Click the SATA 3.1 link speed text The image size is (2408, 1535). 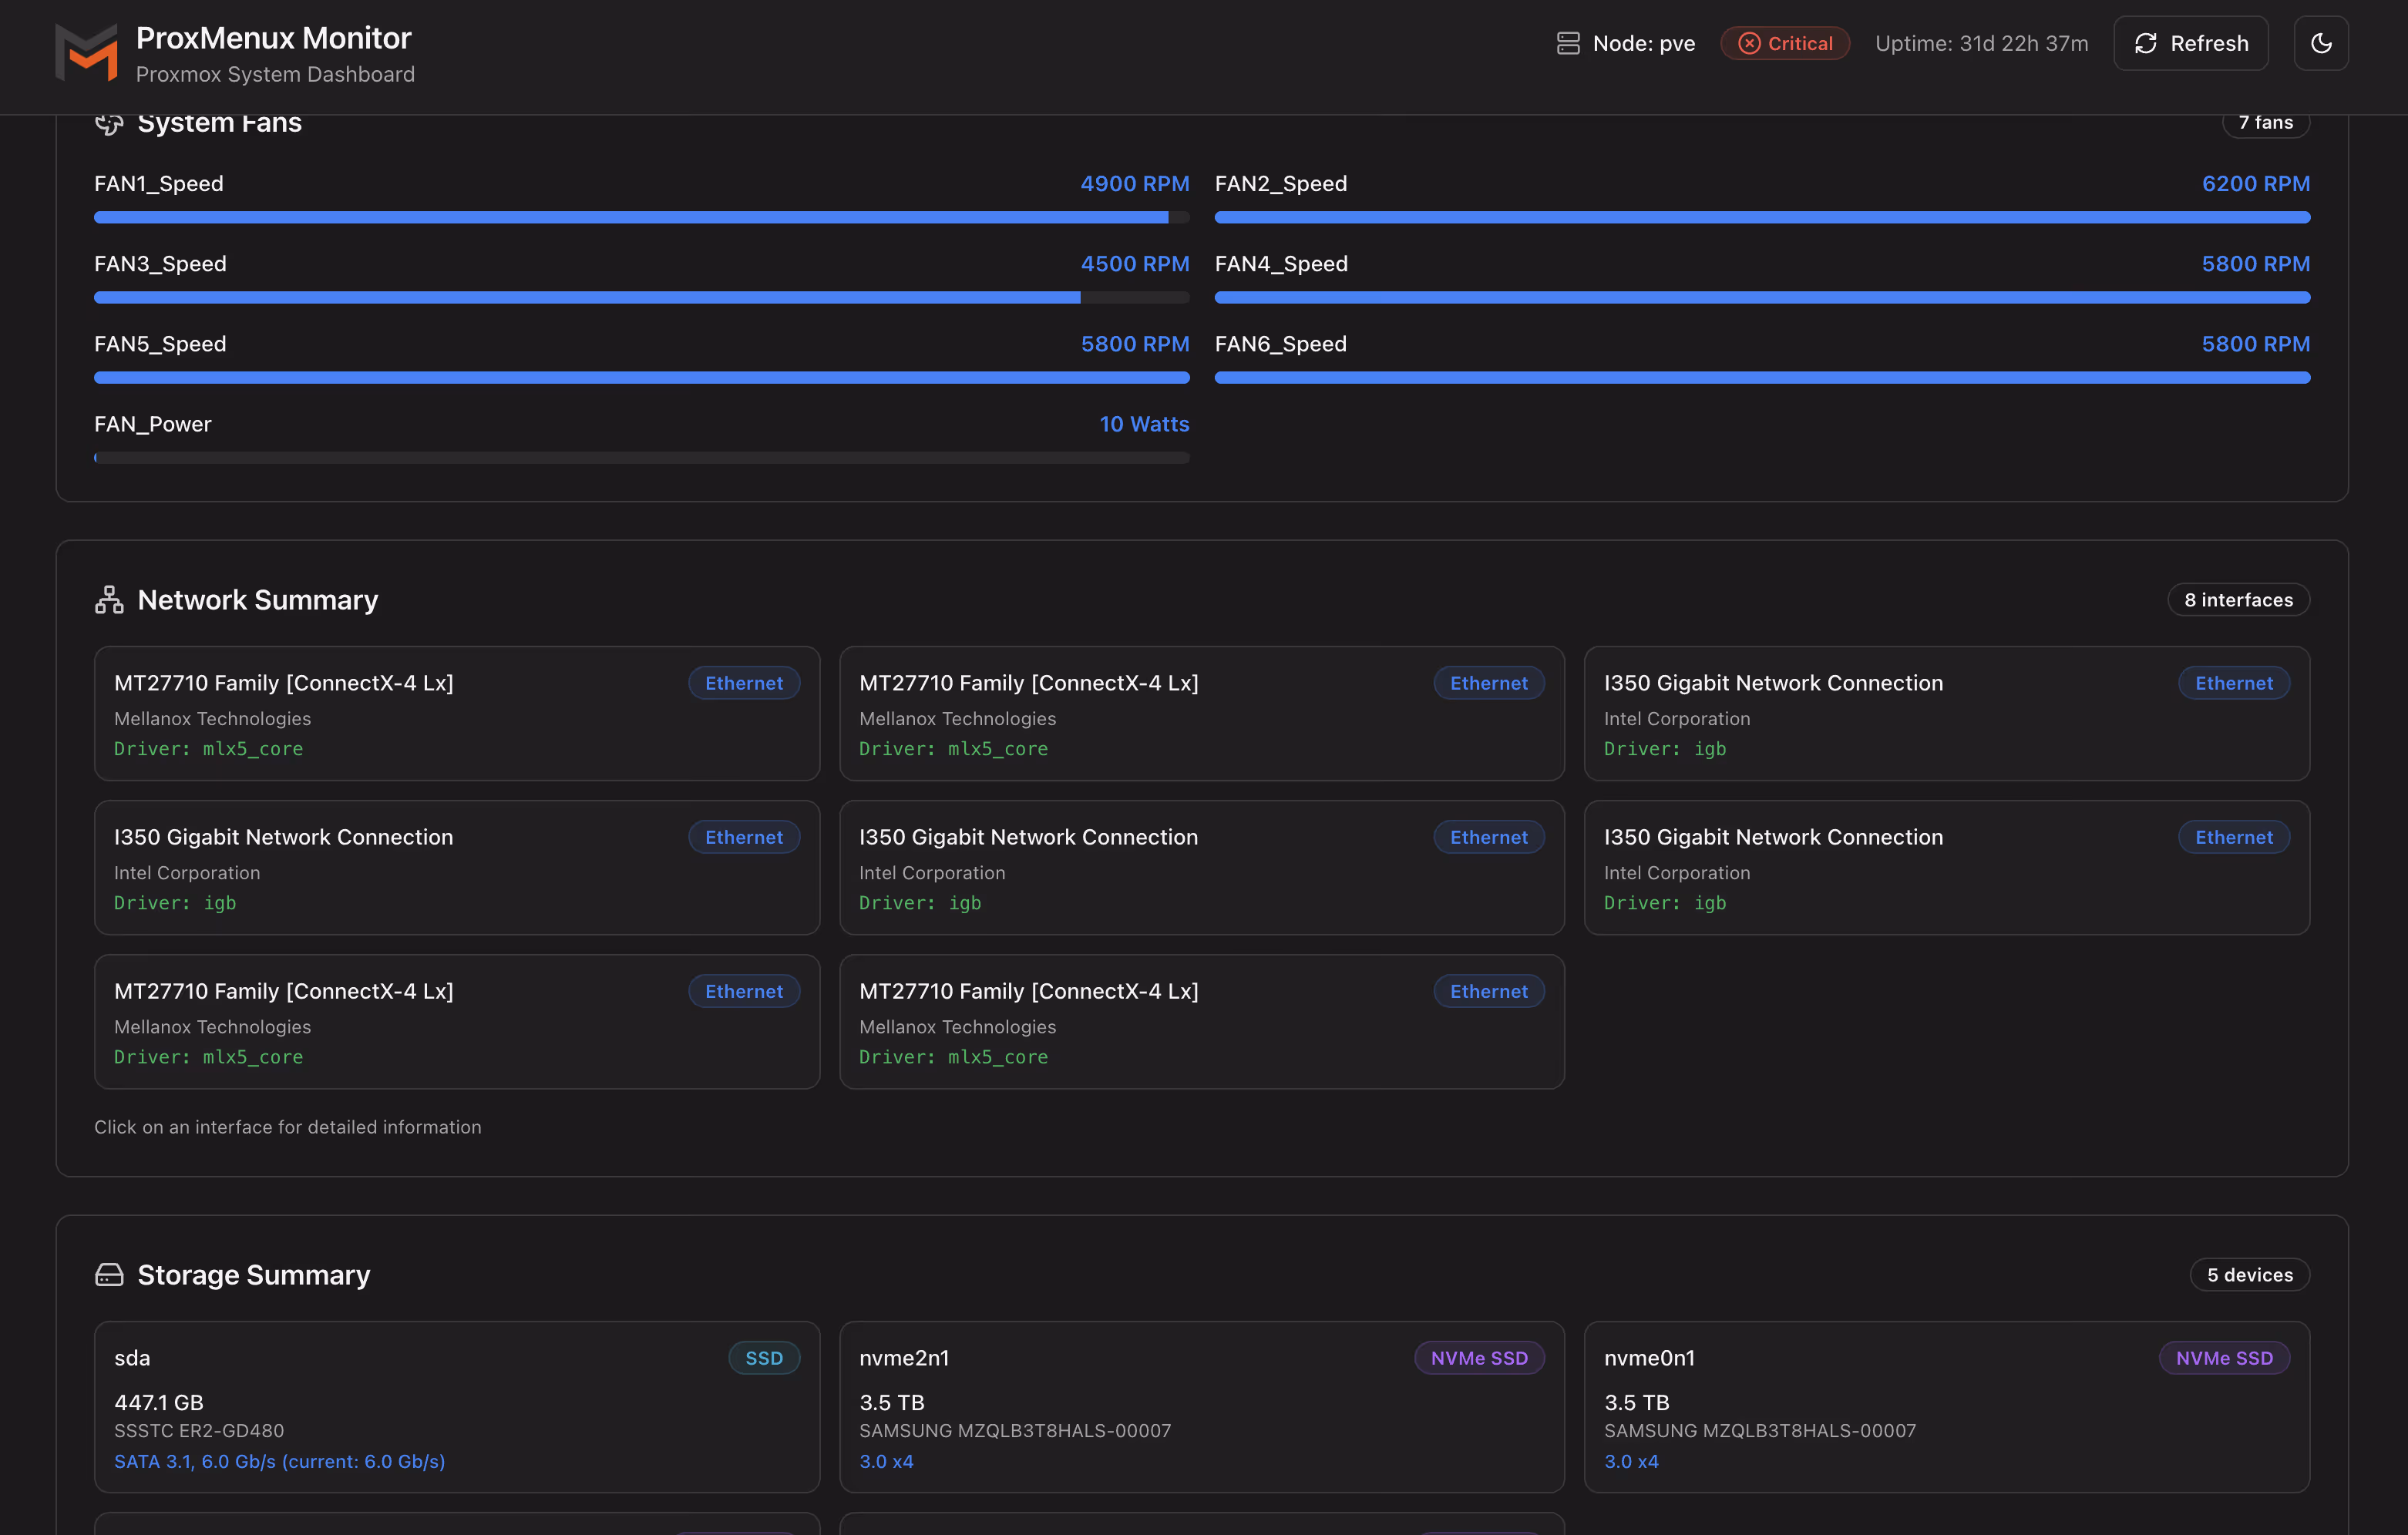click(x=279, y=1461)
